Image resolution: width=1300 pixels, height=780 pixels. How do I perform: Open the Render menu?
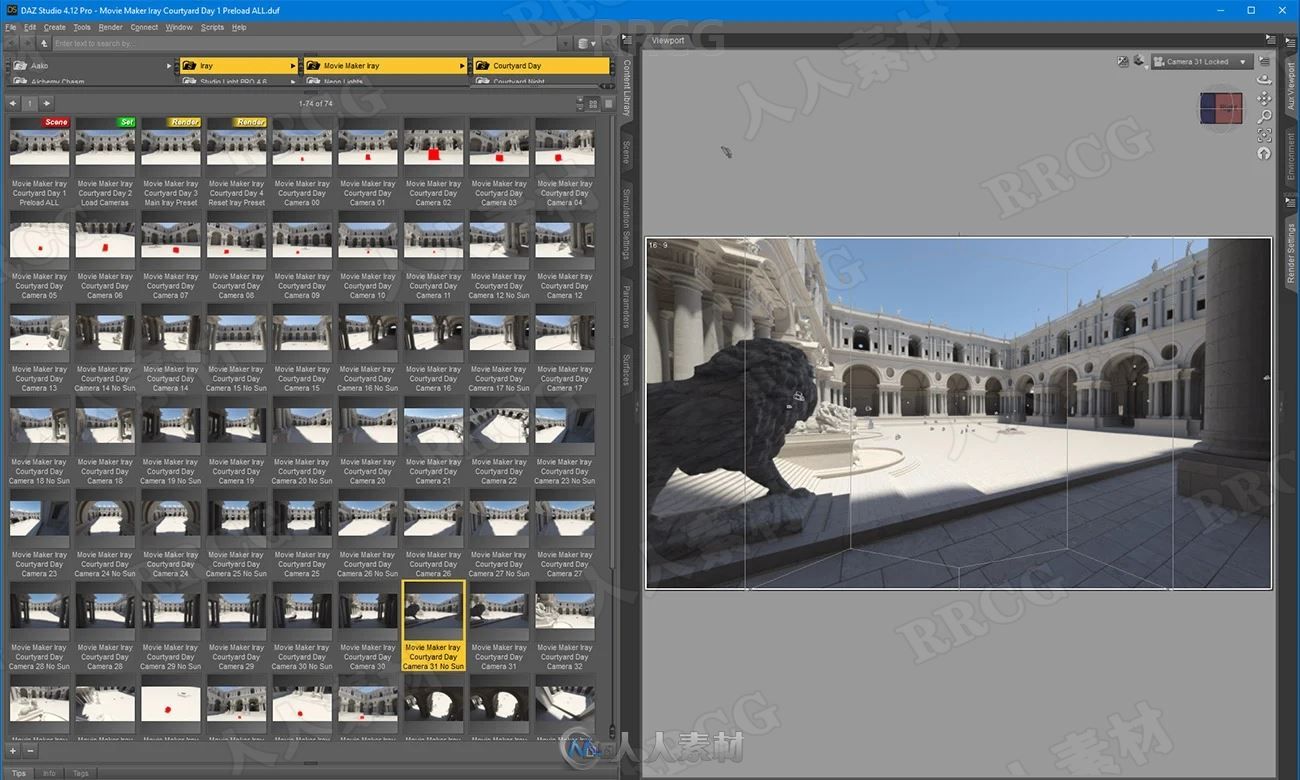click(111, 27)
